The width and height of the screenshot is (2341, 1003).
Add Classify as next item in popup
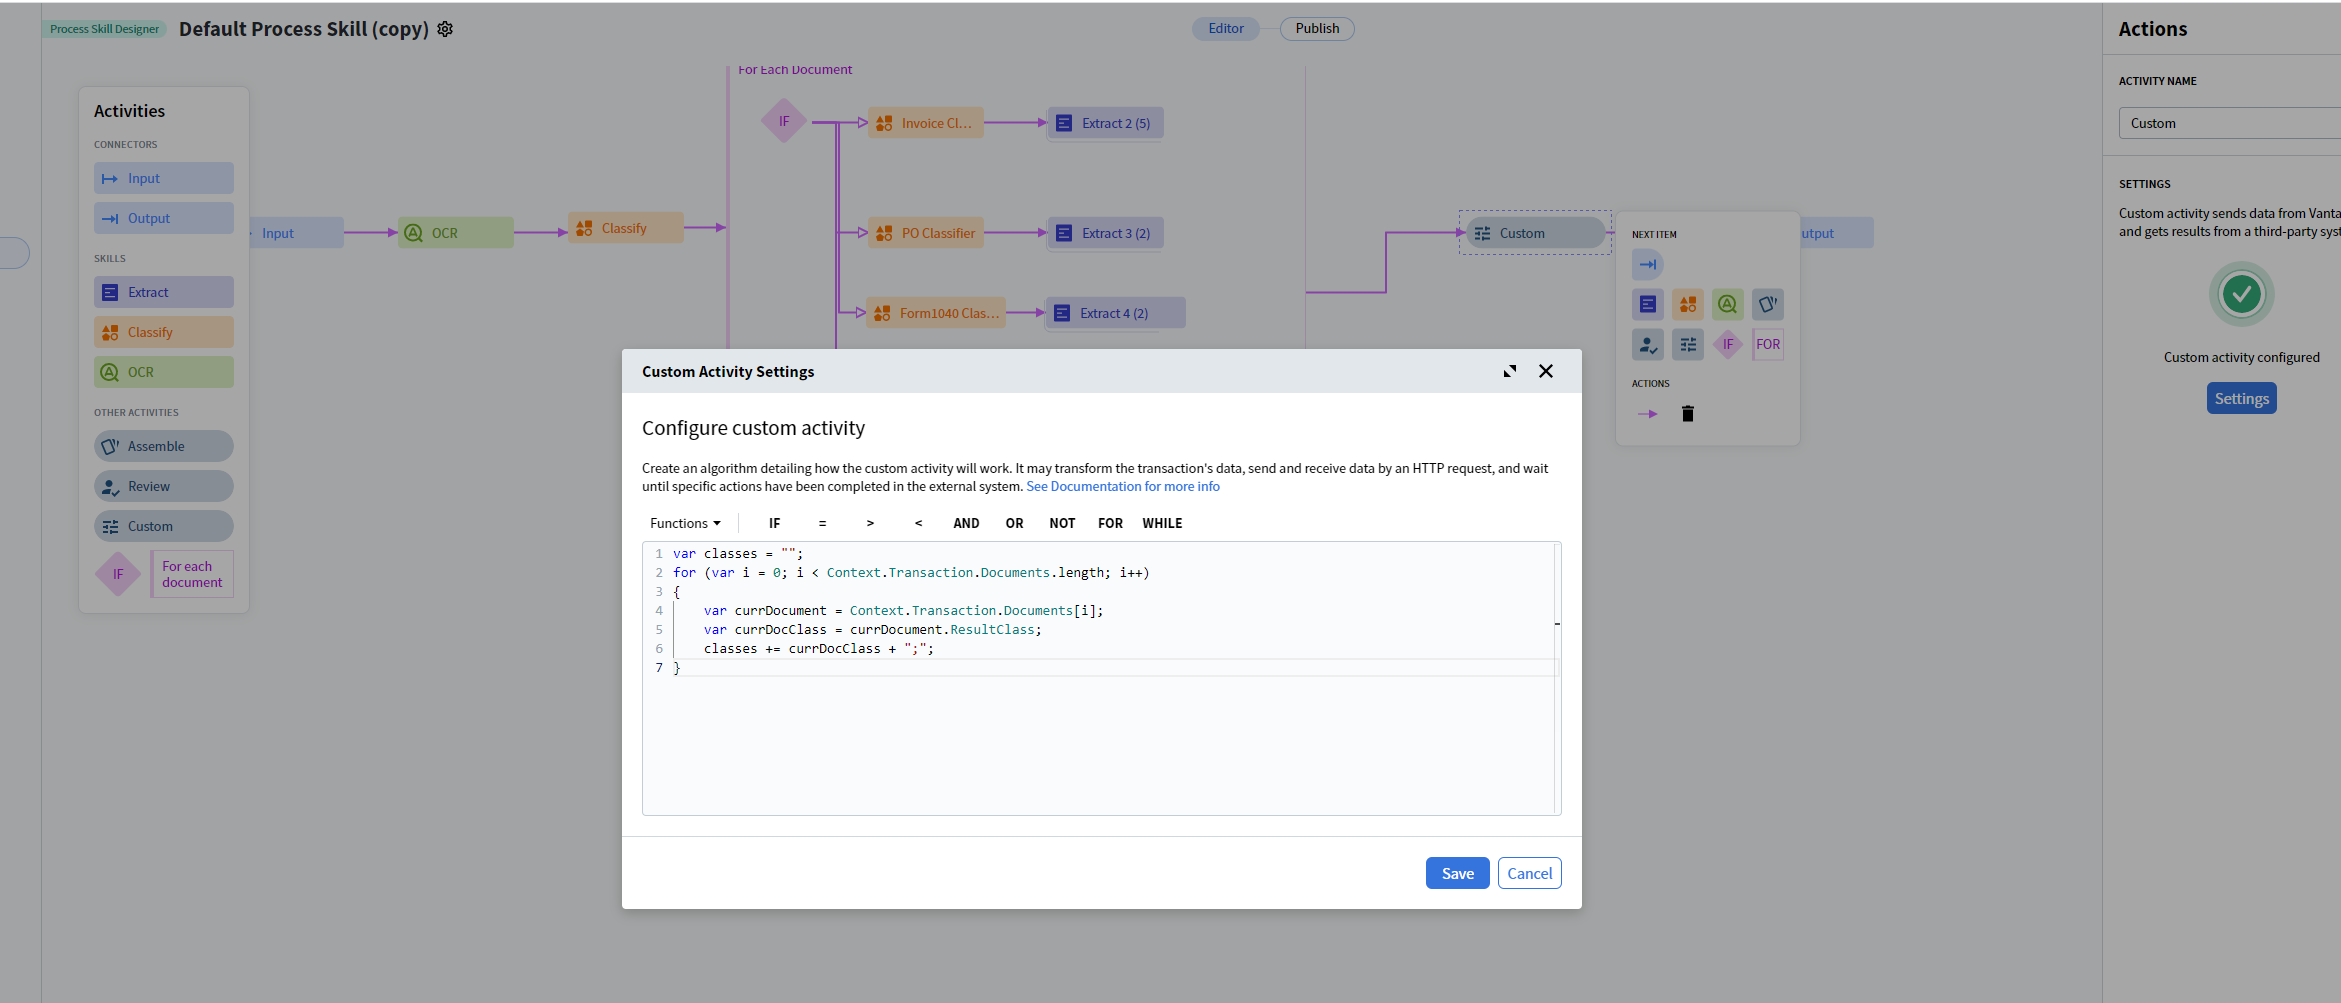tap(1687, 304)
